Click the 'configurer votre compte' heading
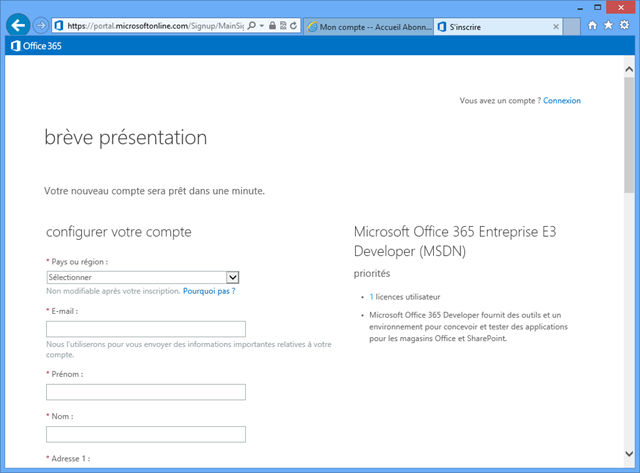640x473 pixels. (x=119, y=232)
